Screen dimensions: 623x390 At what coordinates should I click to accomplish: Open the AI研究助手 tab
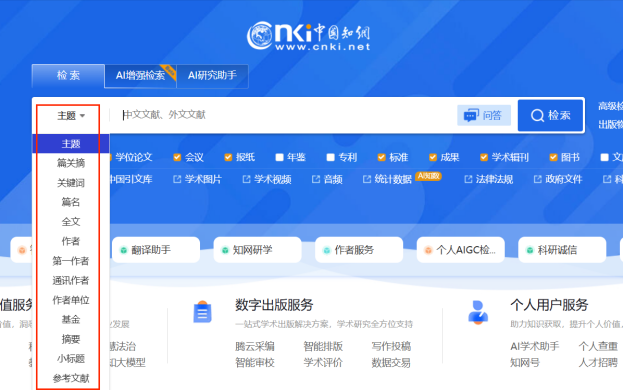click(212, 76)
